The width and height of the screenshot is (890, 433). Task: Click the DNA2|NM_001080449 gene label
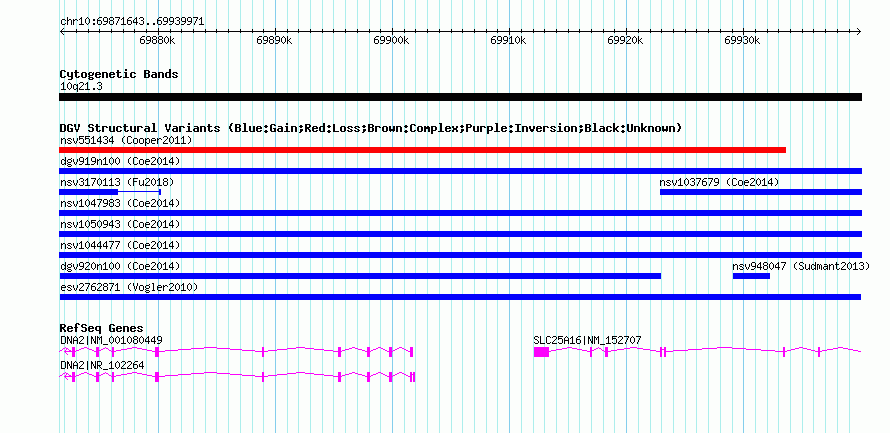[x=111, y=340]
